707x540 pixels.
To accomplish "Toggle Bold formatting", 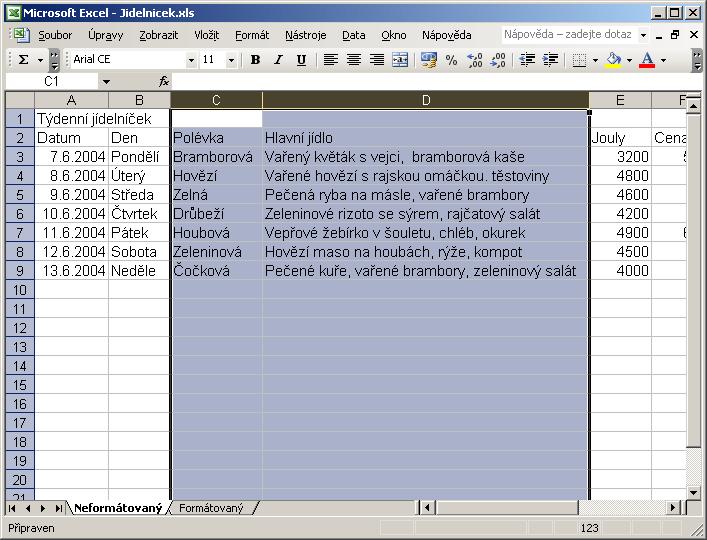I will (255, 59).
